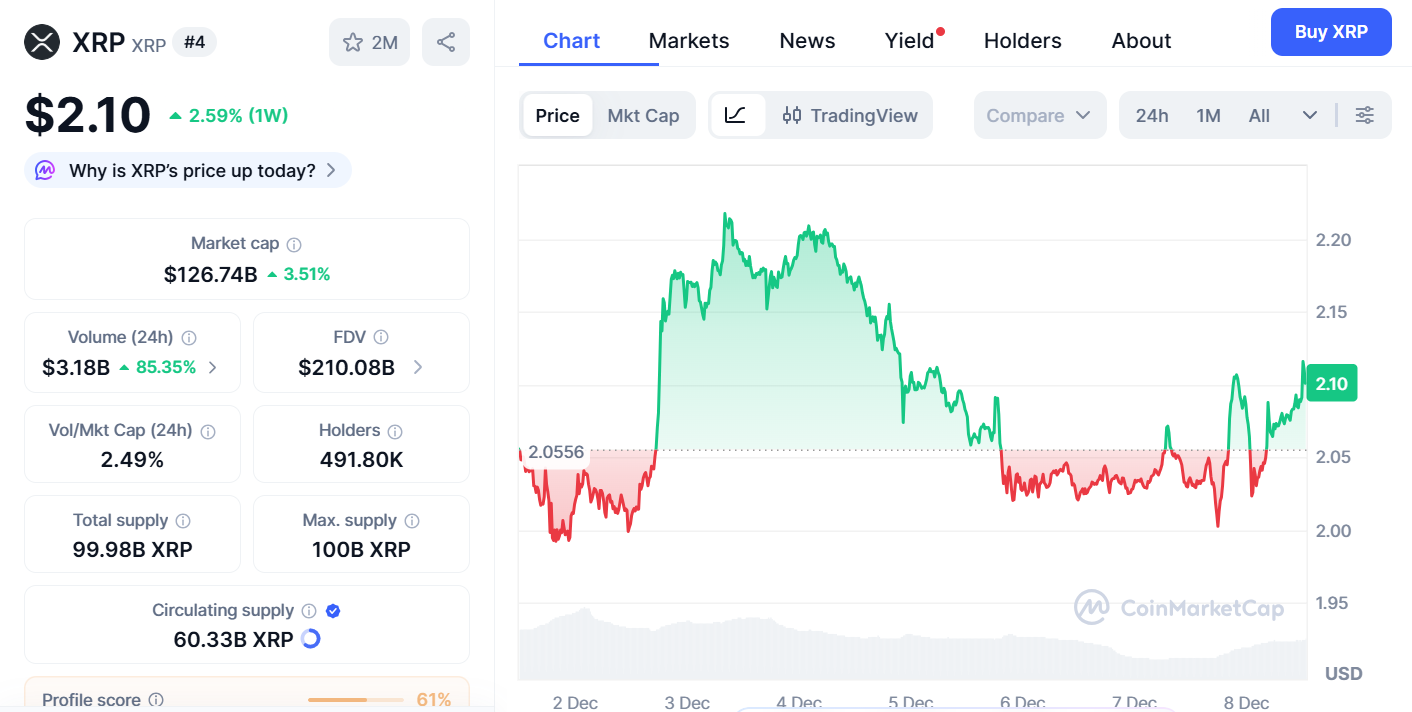Click the Holders info icon
Screen dimensions: 1412x712
[395, 431]
